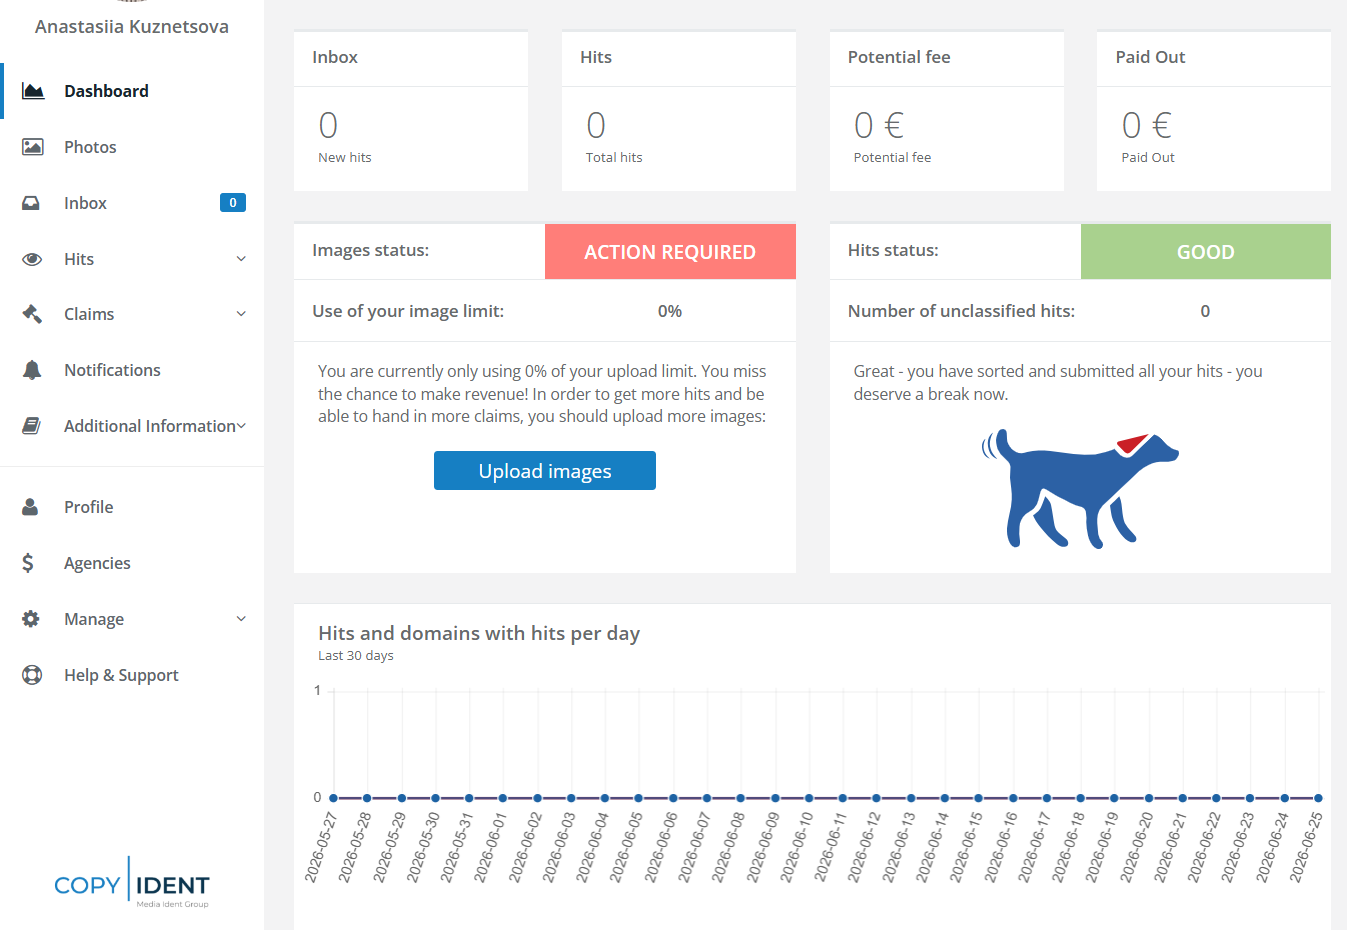Image resolution: width=1347 pixels, height=930 pixels.
Task: Expand the Hits submenu chevron
Action: (241, 259)
